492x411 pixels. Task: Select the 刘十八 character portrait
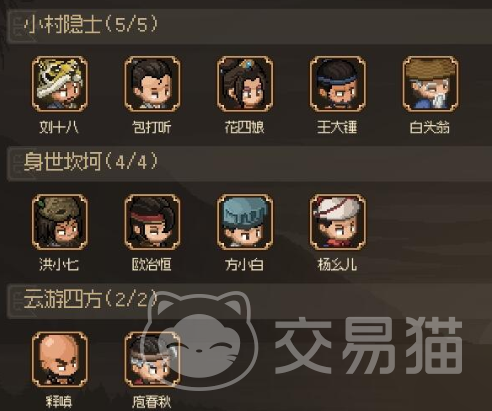pyautogui.click(x=60, y=84)
